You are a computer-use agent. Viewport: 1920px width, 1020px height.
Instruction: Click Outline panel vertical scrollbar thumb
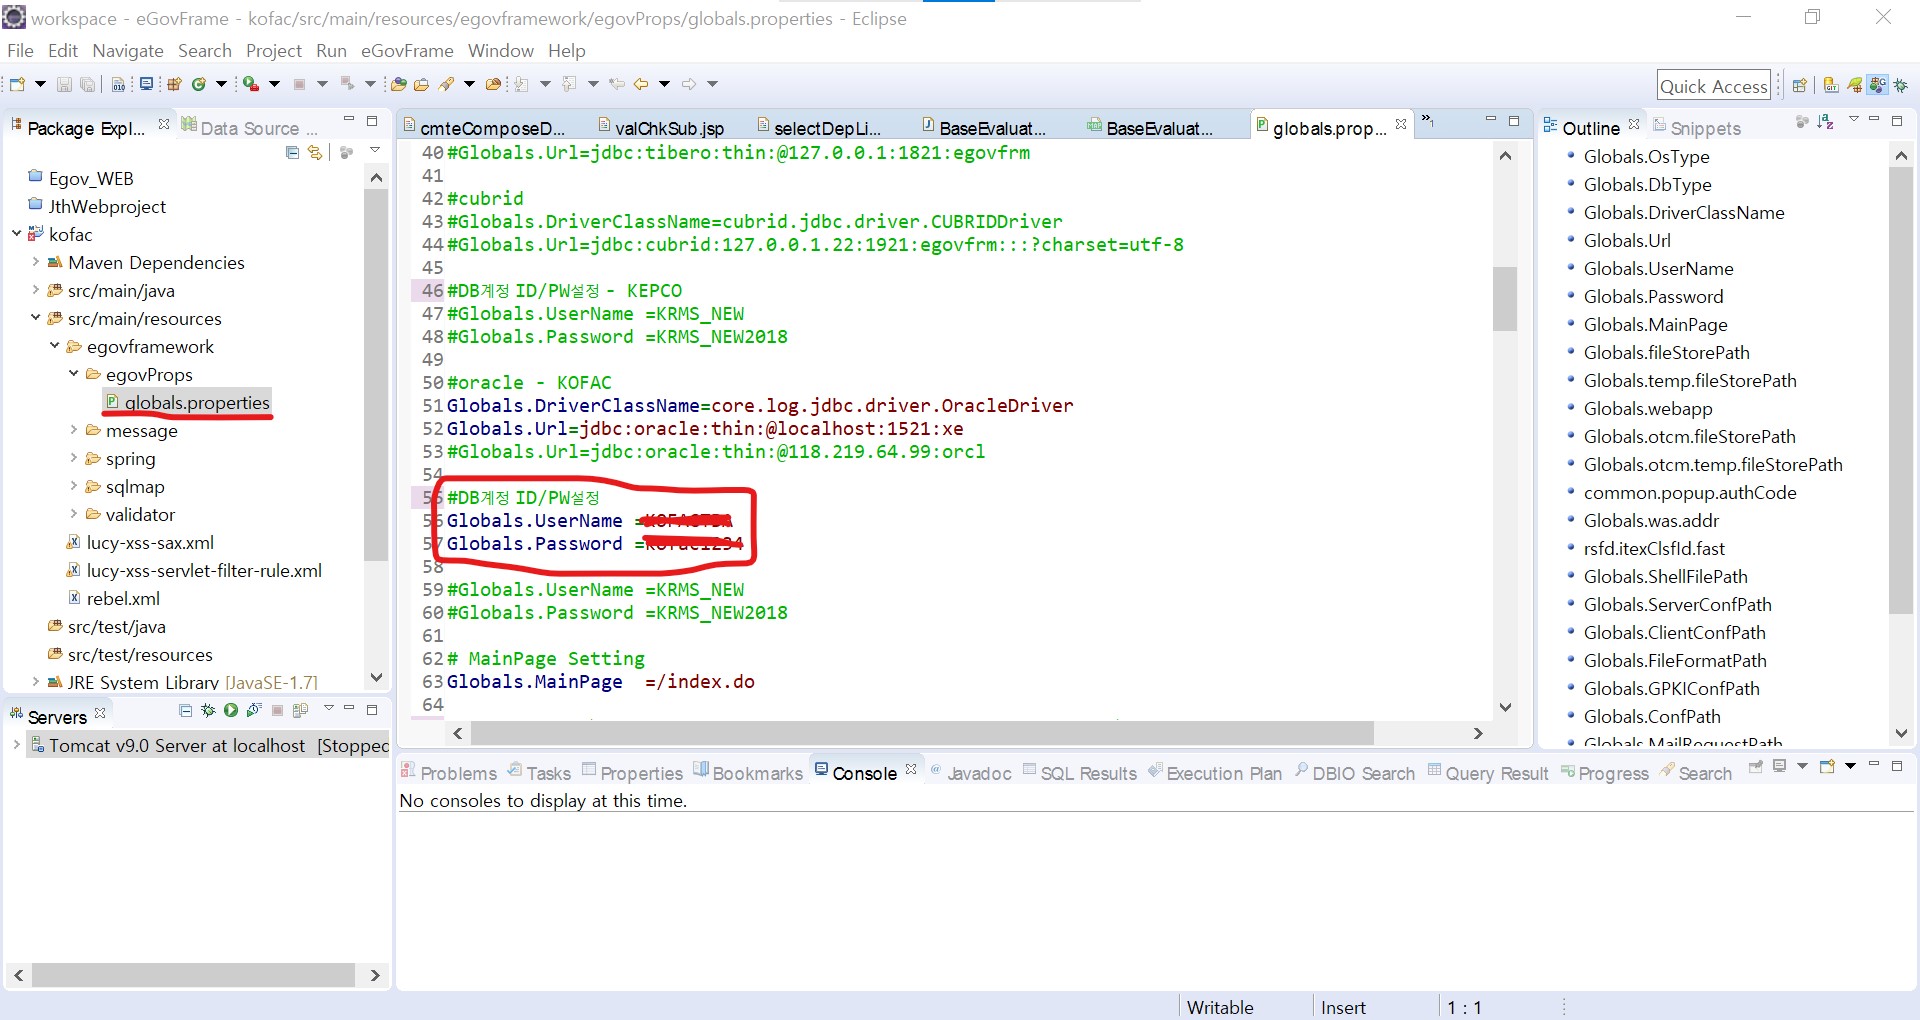point(1901,390)
